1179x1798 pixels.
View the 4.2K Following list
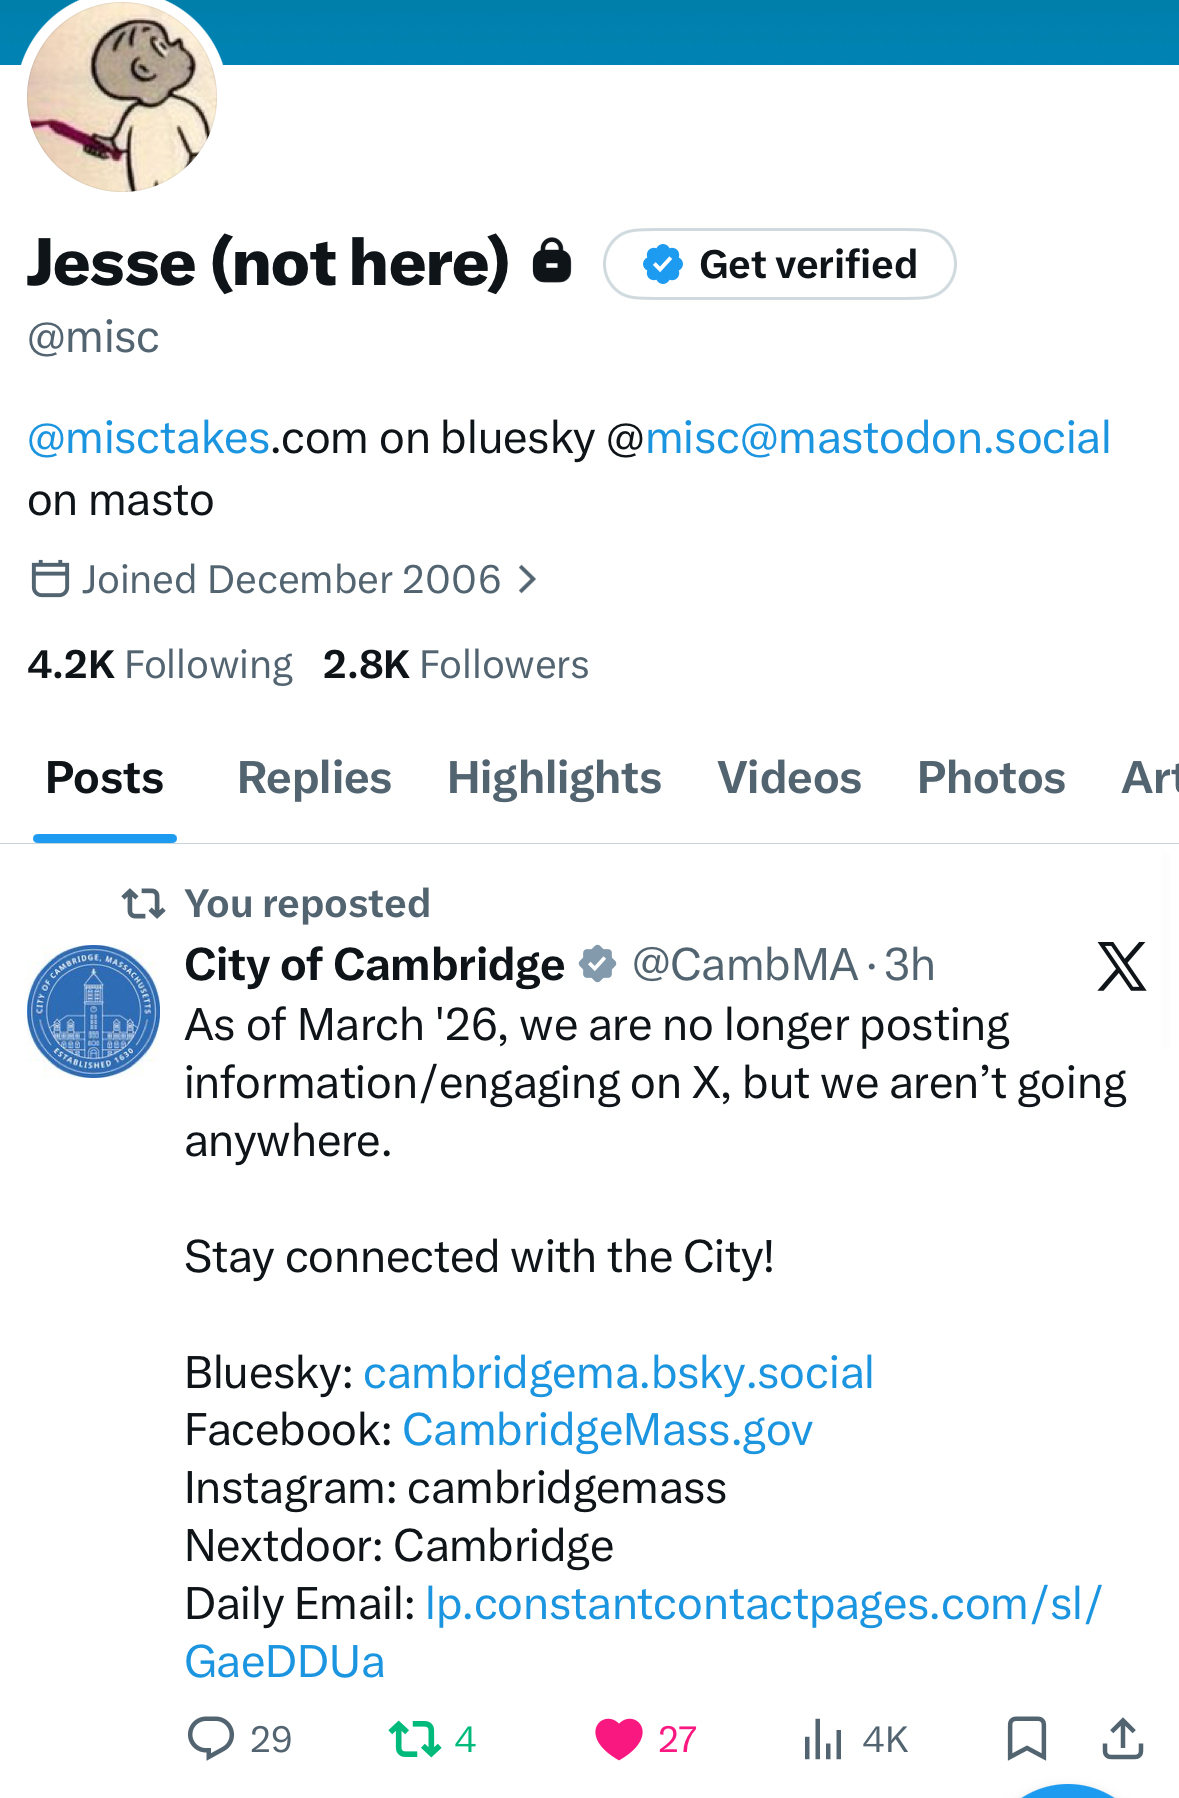tap(160, 665)
